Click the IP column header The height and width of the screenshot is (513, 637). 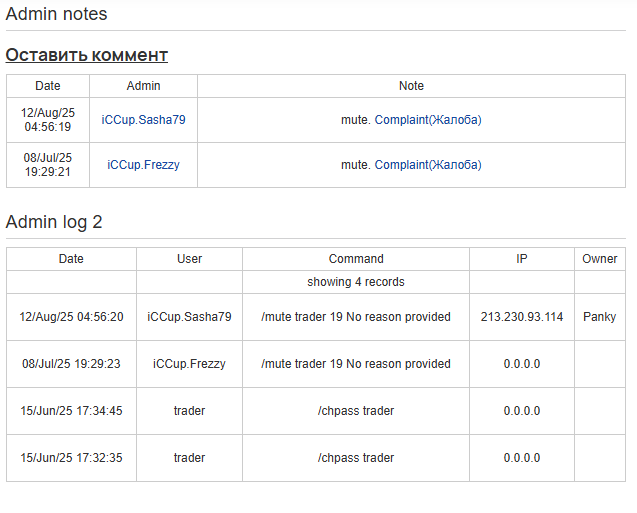click(x=522, y=259)
